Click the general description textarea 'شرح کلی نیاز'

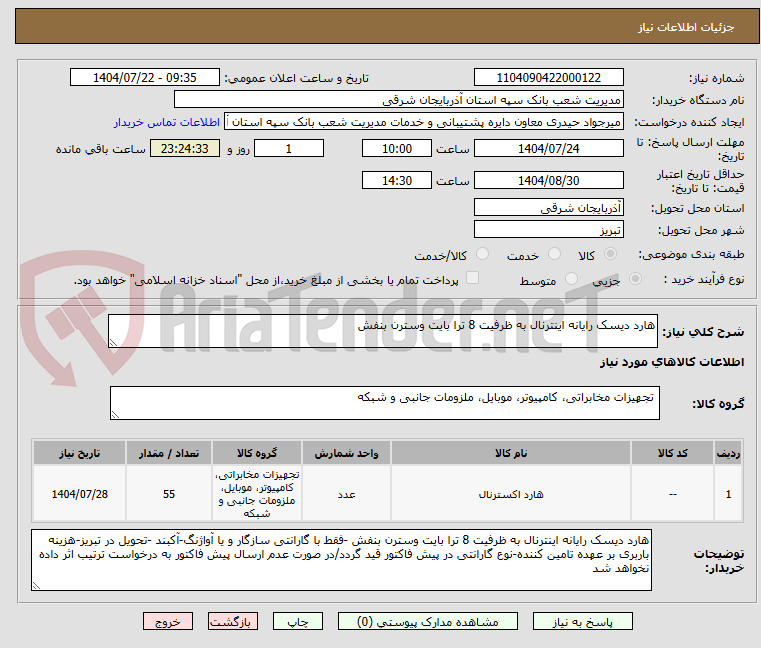pyautogui.click(x=383, y=331)
